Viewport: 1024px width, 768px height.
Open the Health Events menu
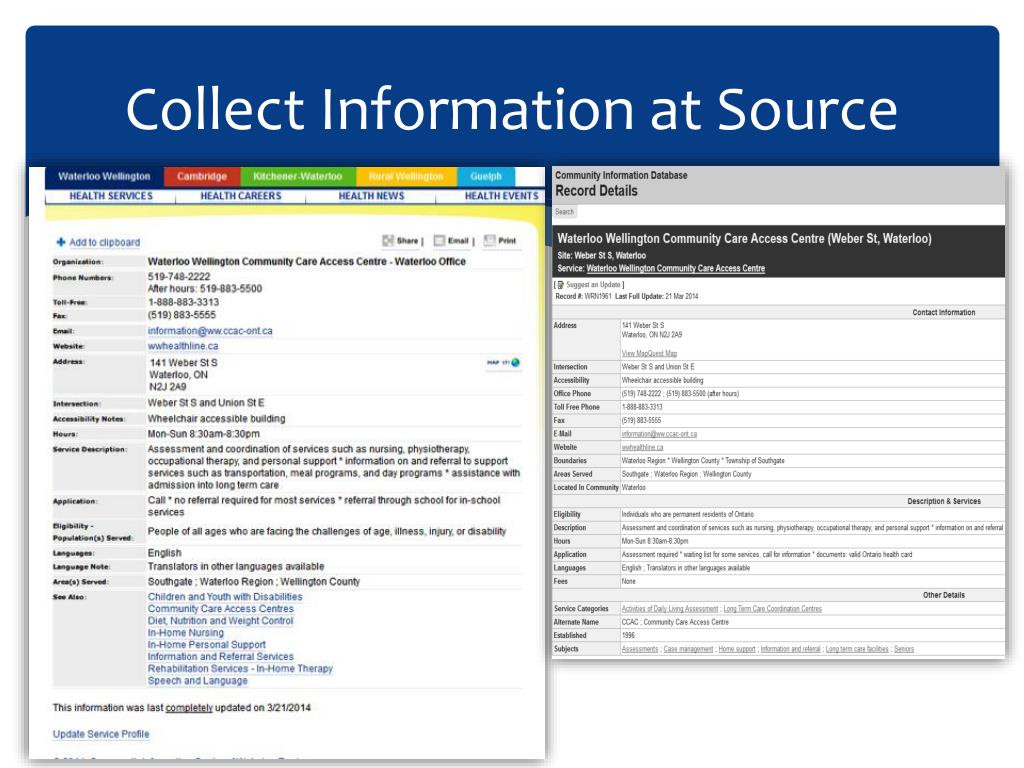point(502,196)
